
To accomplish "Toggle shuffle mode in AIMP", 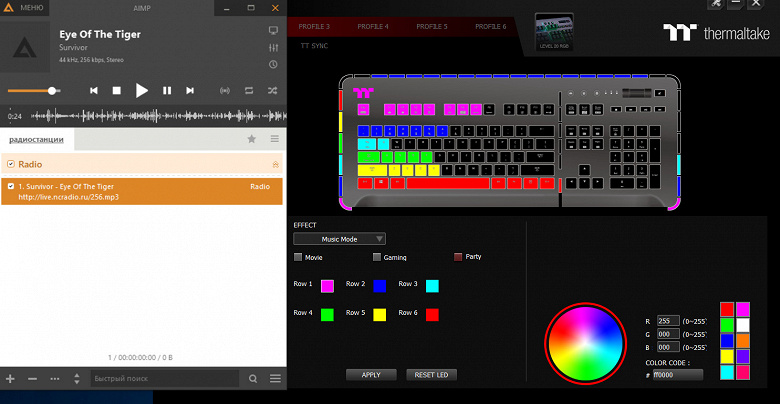I will [273, 91].
